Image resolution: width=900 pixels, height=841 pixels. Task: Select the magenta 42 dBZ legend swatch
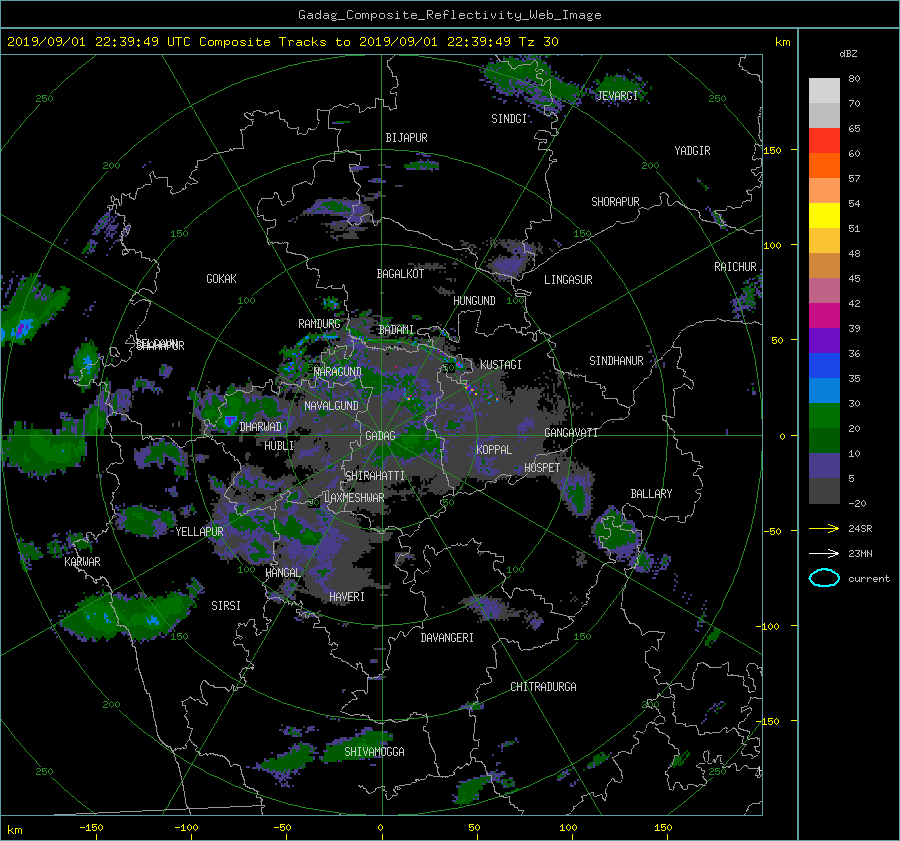824,315
